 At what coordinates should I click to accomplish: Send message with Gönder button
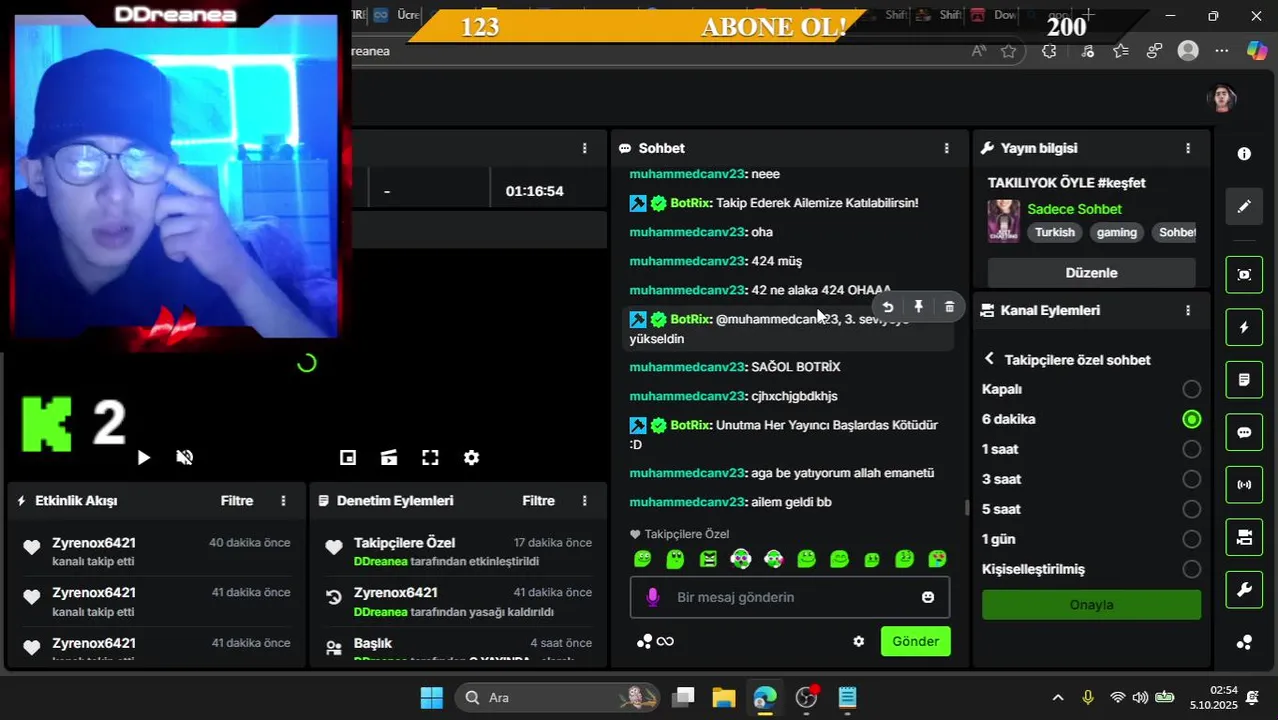915,641
